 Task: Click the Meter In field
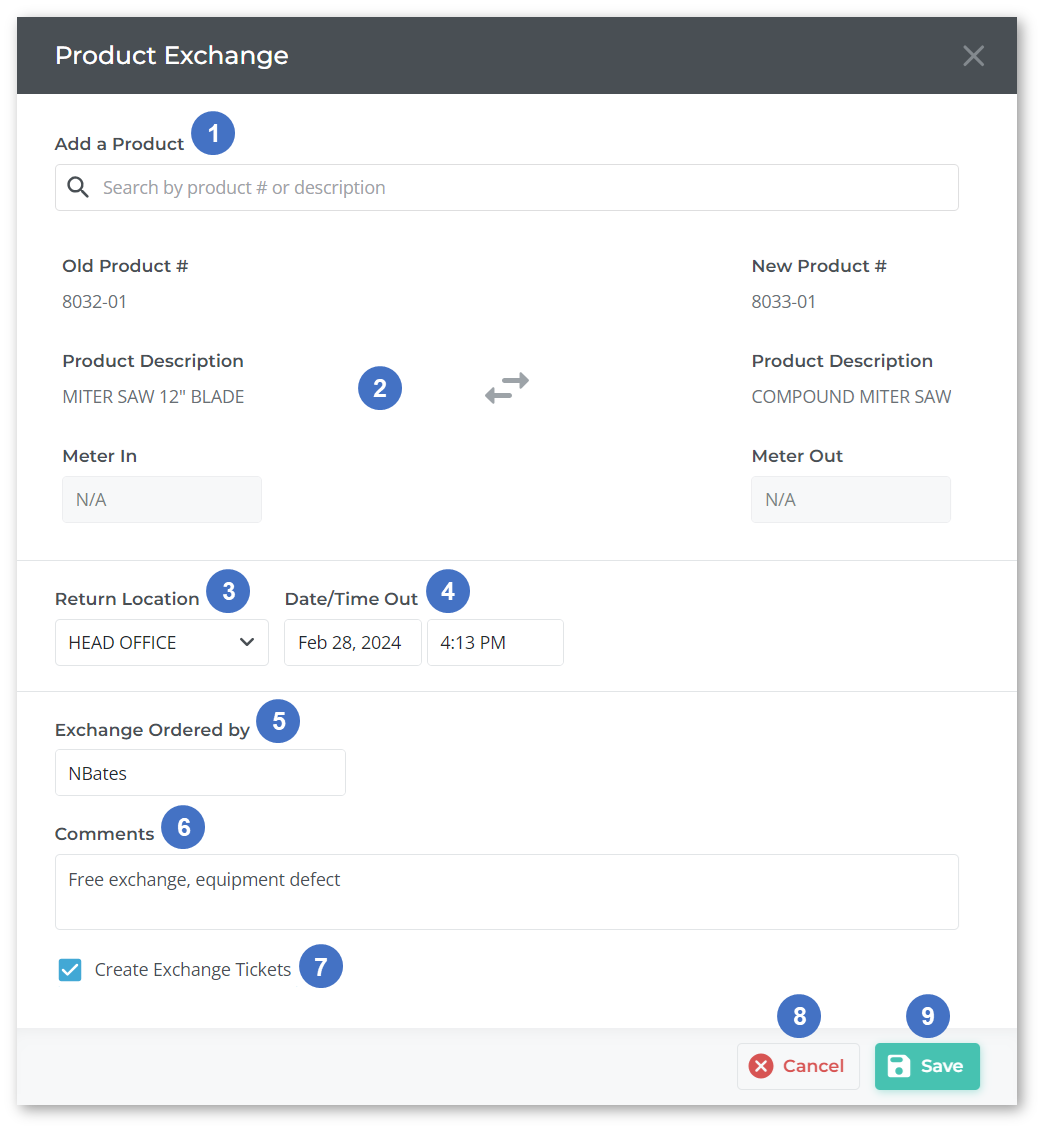162,499
